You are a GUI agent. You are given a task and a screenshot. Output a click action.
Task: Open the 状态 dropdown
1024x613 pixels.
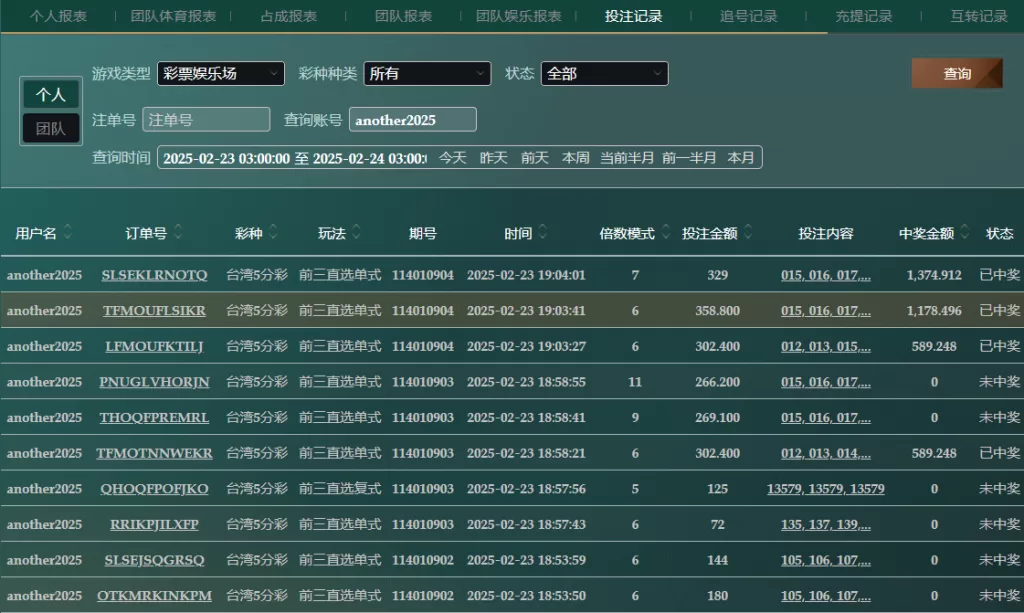click(x=604, y=74)
